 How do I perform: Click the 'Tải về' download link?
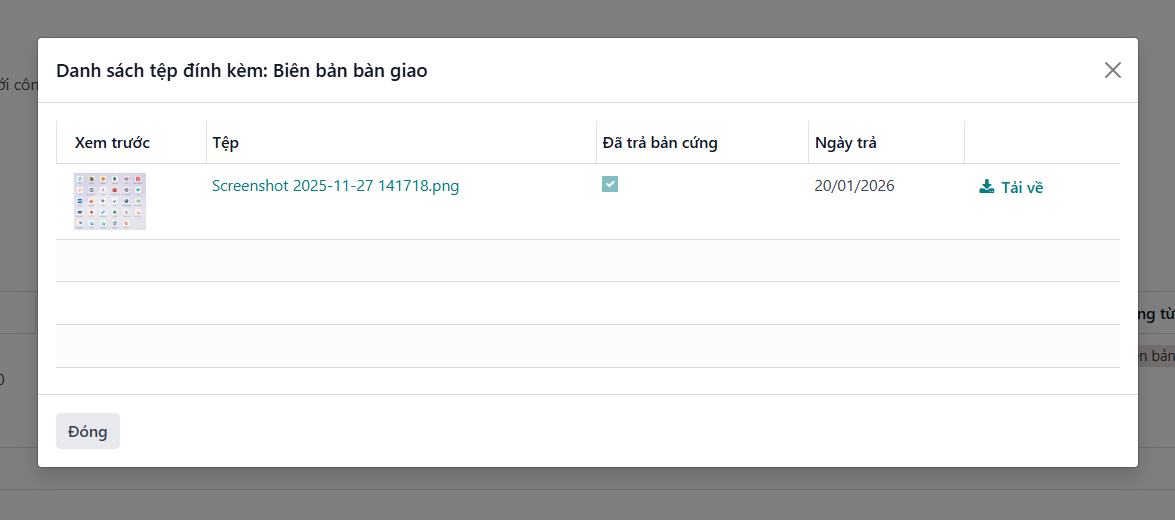coord(1011,187)
